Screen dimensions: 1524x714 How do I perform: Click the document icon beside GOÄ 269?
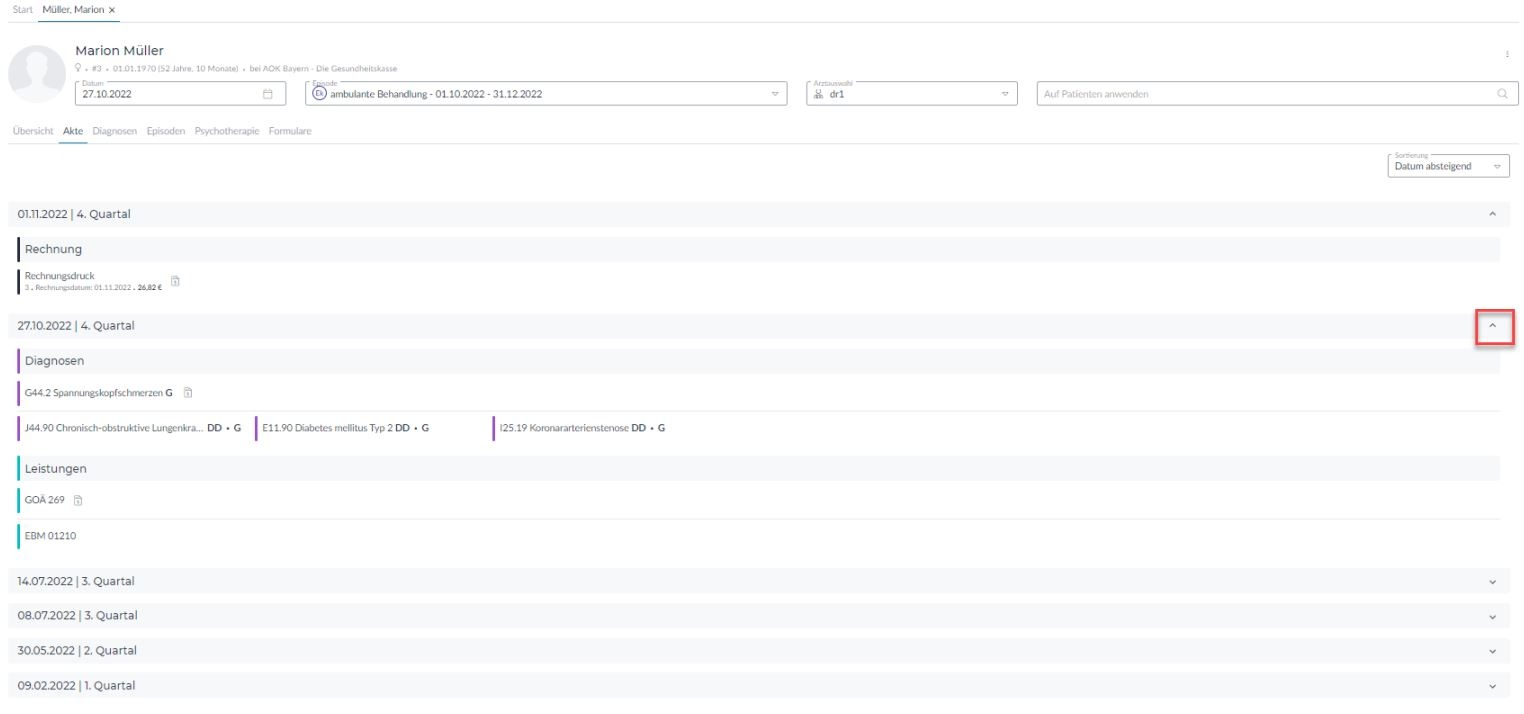click(x=79, y=500)
